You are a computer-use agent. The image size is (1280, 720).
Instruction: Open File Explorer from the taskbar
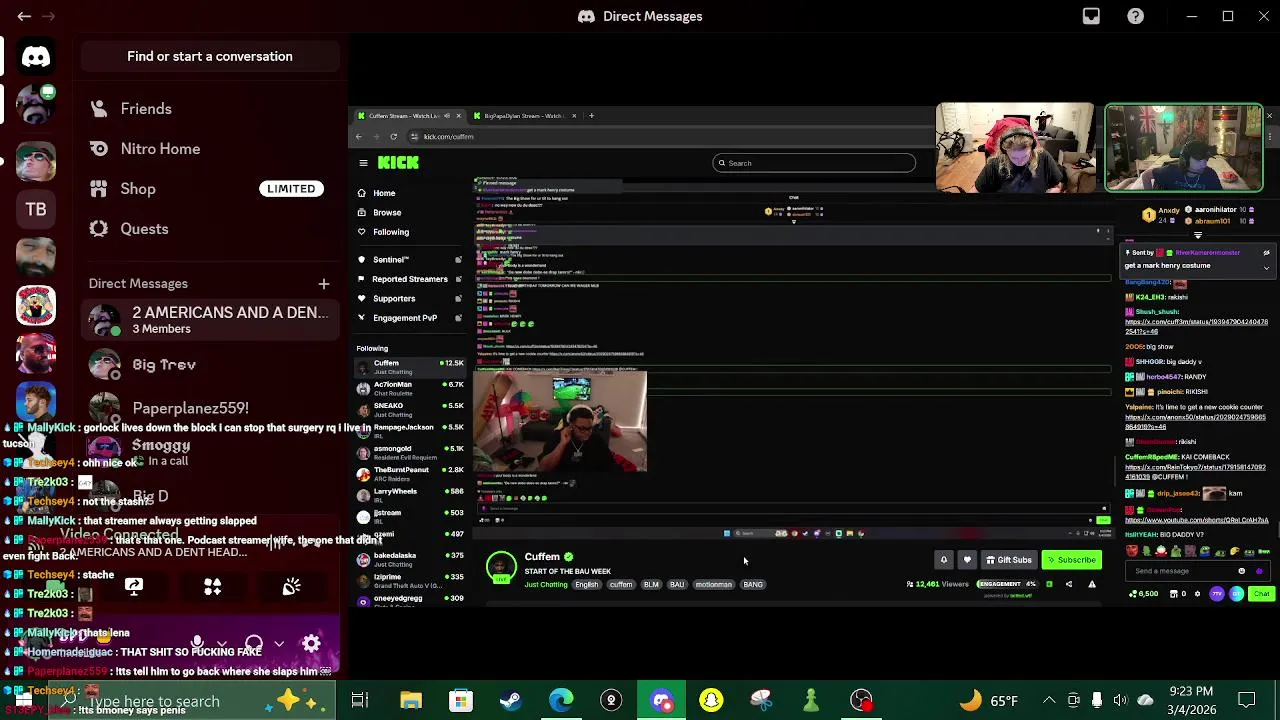tap(411, 700)
